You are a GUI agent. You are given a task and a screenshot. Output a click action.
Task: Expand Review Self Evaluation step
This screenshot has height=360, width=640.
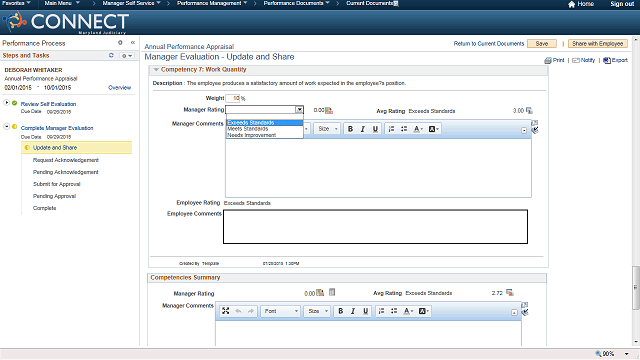pyautogui.click(x=7, y=102)
